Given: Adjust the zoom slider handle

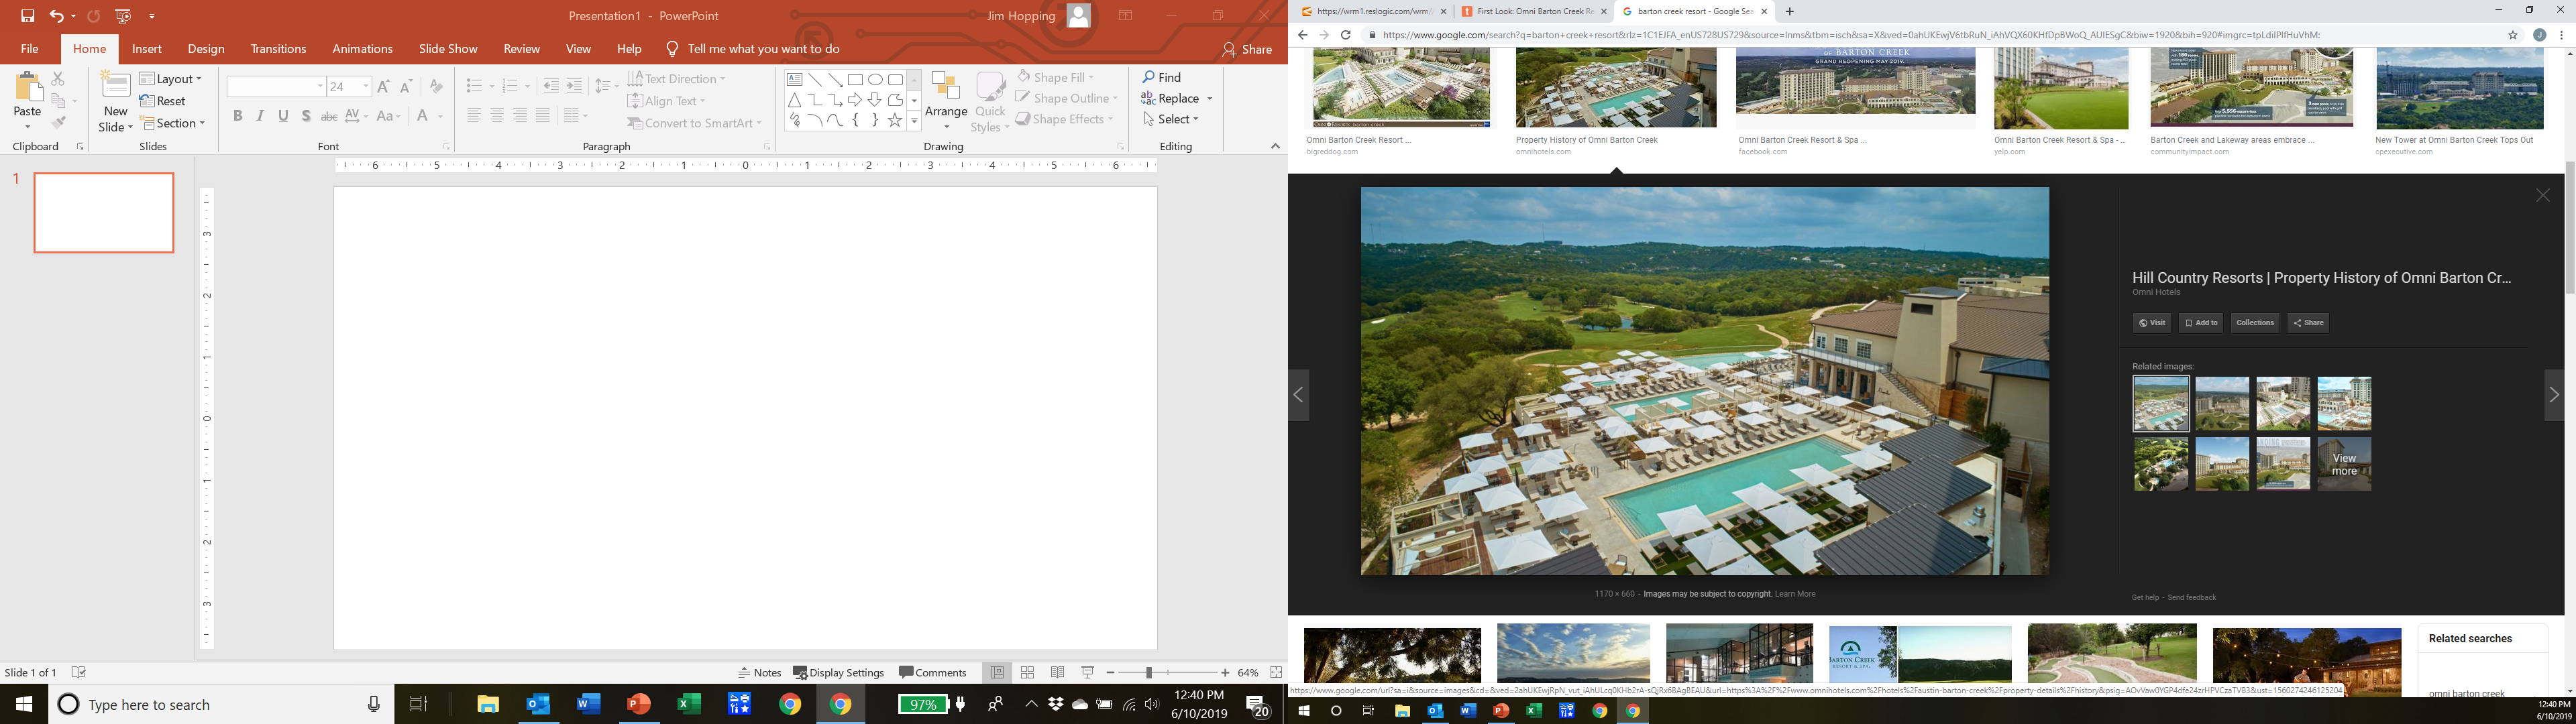Looking at the screenshot, I should tap(1149, 673).
